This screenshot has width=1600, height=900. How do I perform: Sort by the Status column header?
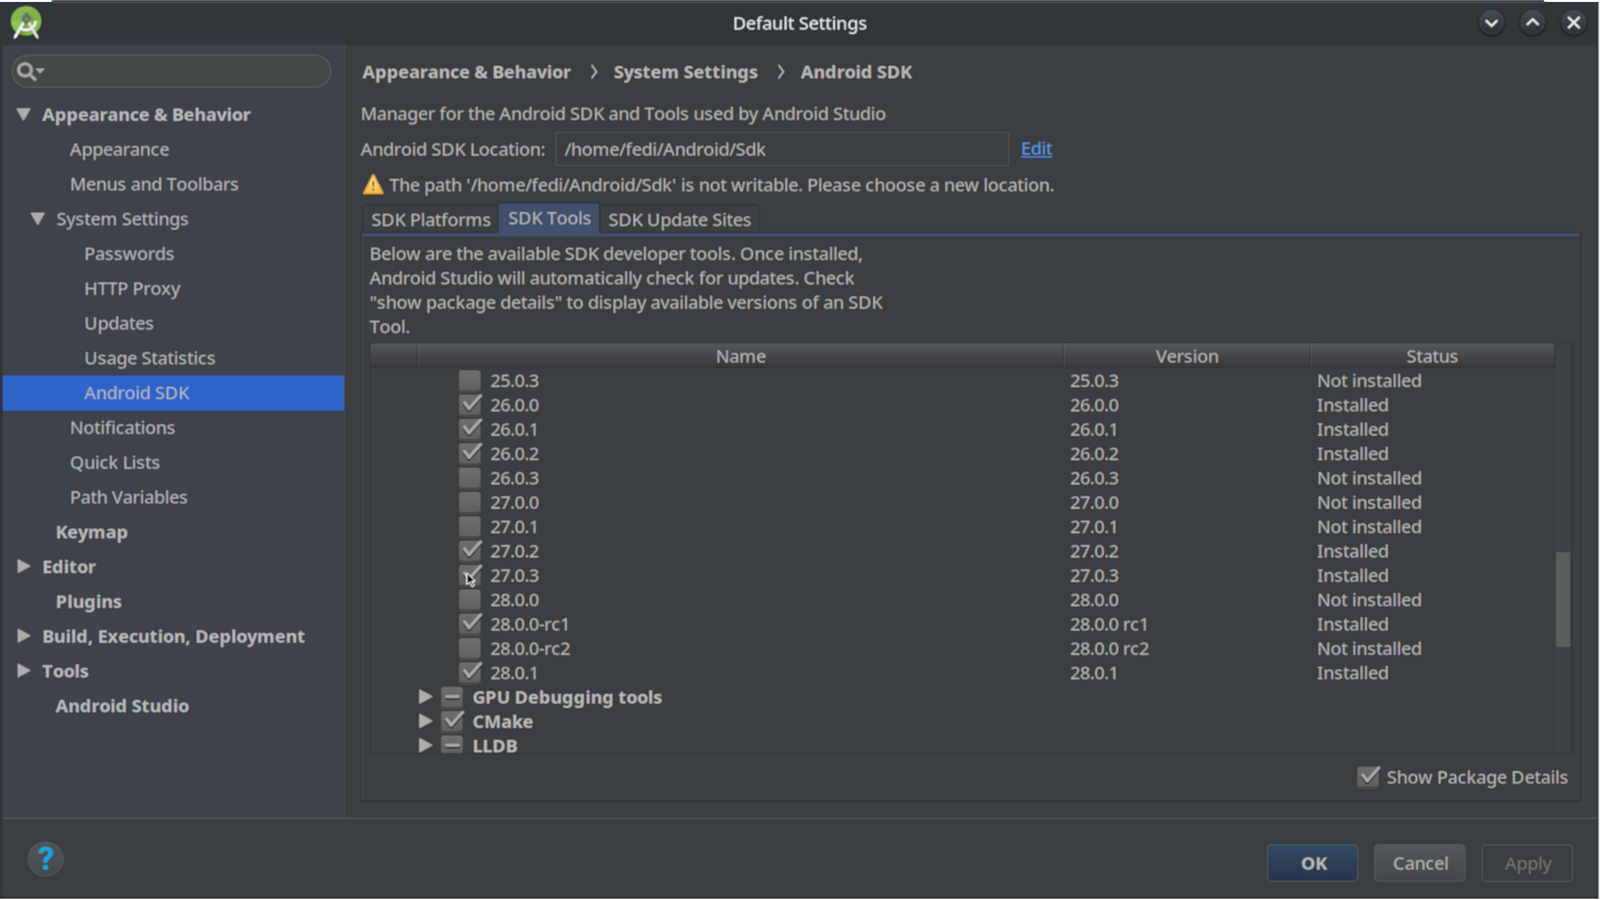pyautogui.click(x=1432, y=356)
